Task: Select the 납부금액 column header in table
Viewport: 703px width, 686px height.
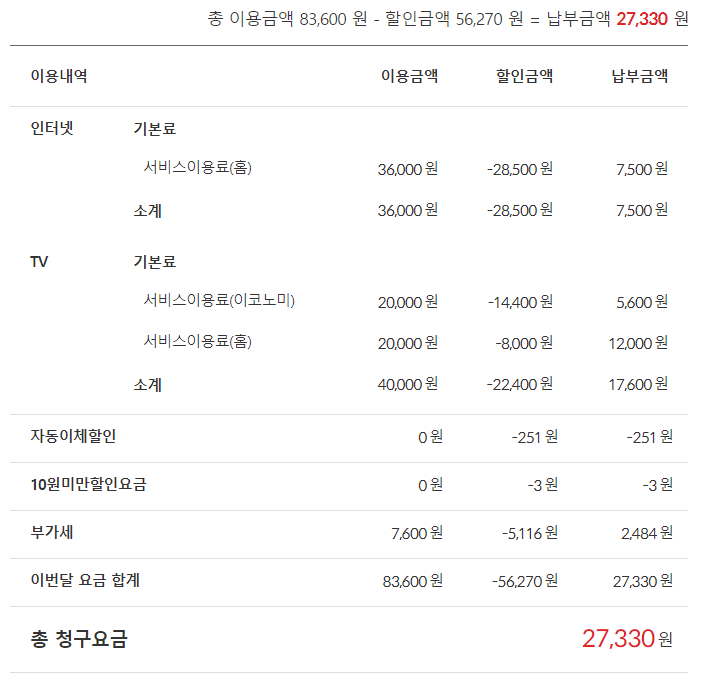Action: pos(640,76)
